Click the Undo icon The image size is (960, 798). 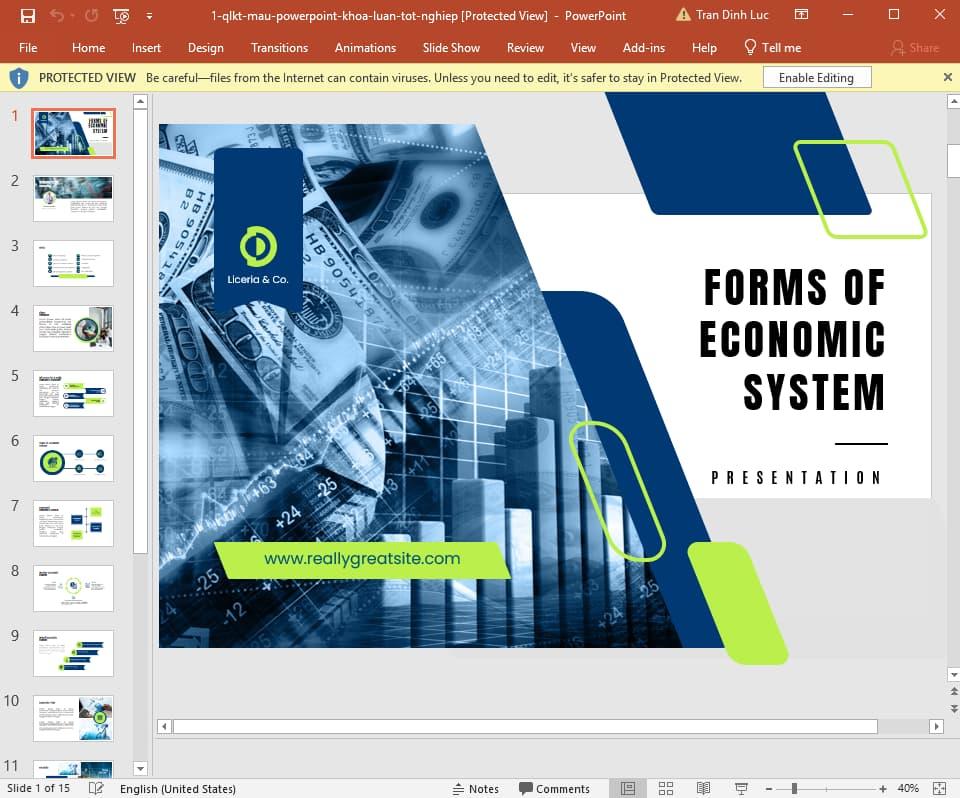(57, 16)
